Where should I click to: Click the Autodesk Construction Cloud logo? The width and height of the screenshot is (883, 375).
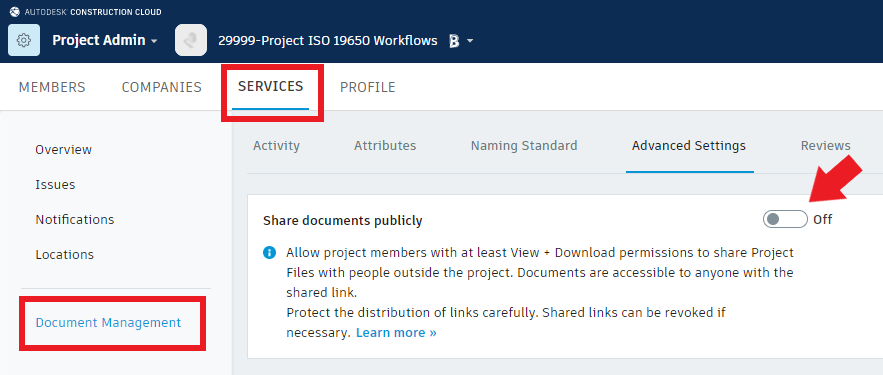86,12
